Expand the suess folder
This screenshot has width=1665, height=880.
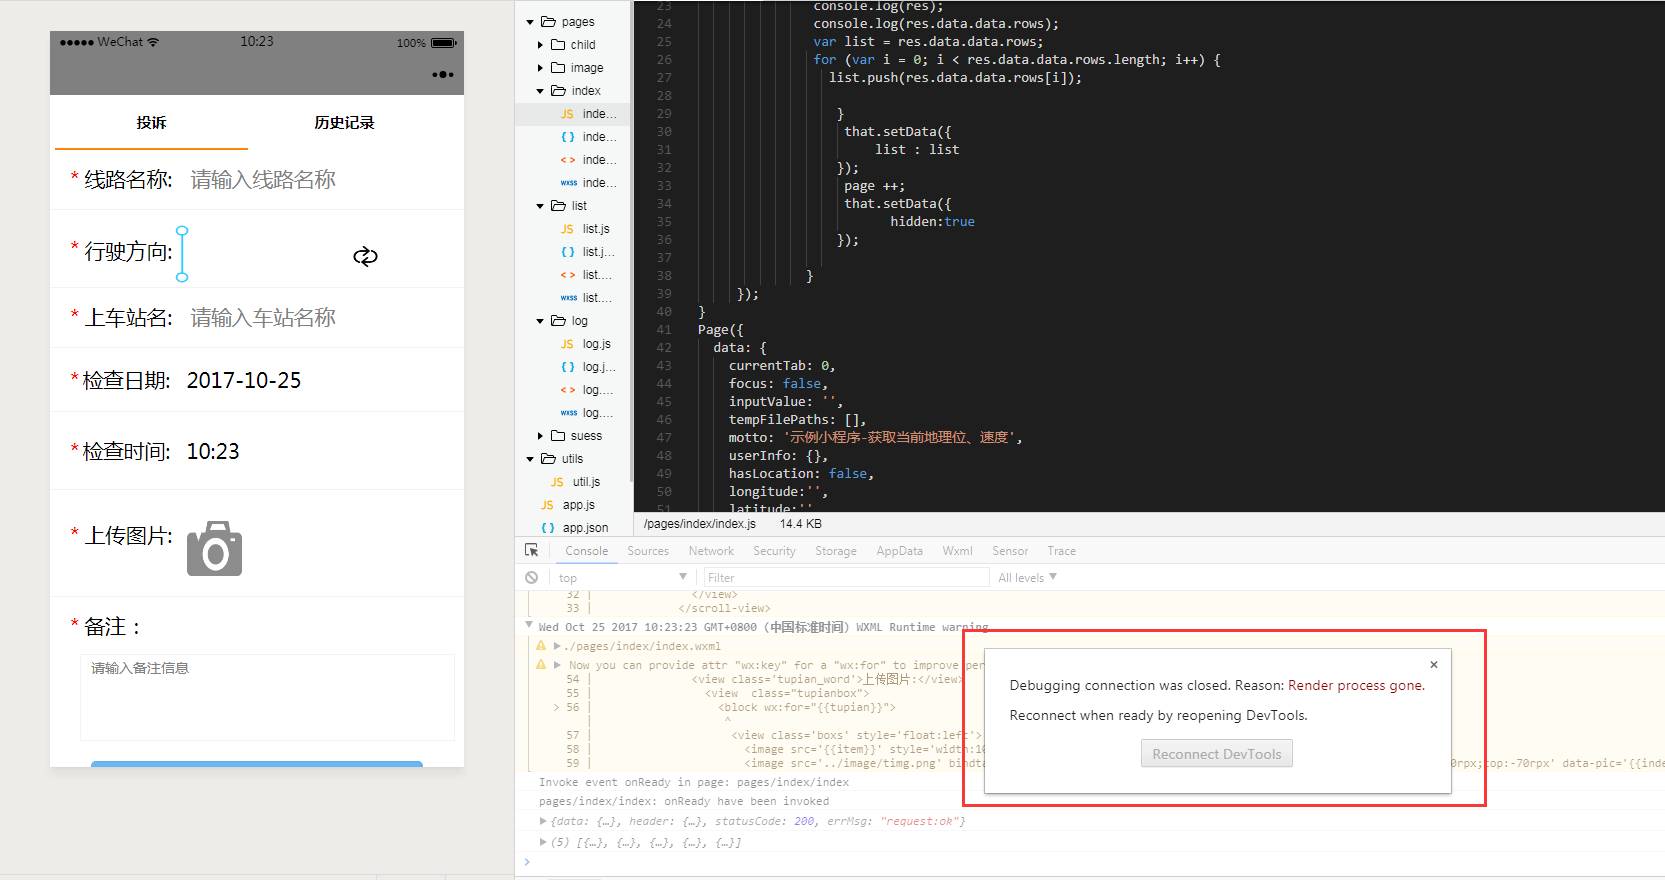pyautogui.click(x=541, y=436)
